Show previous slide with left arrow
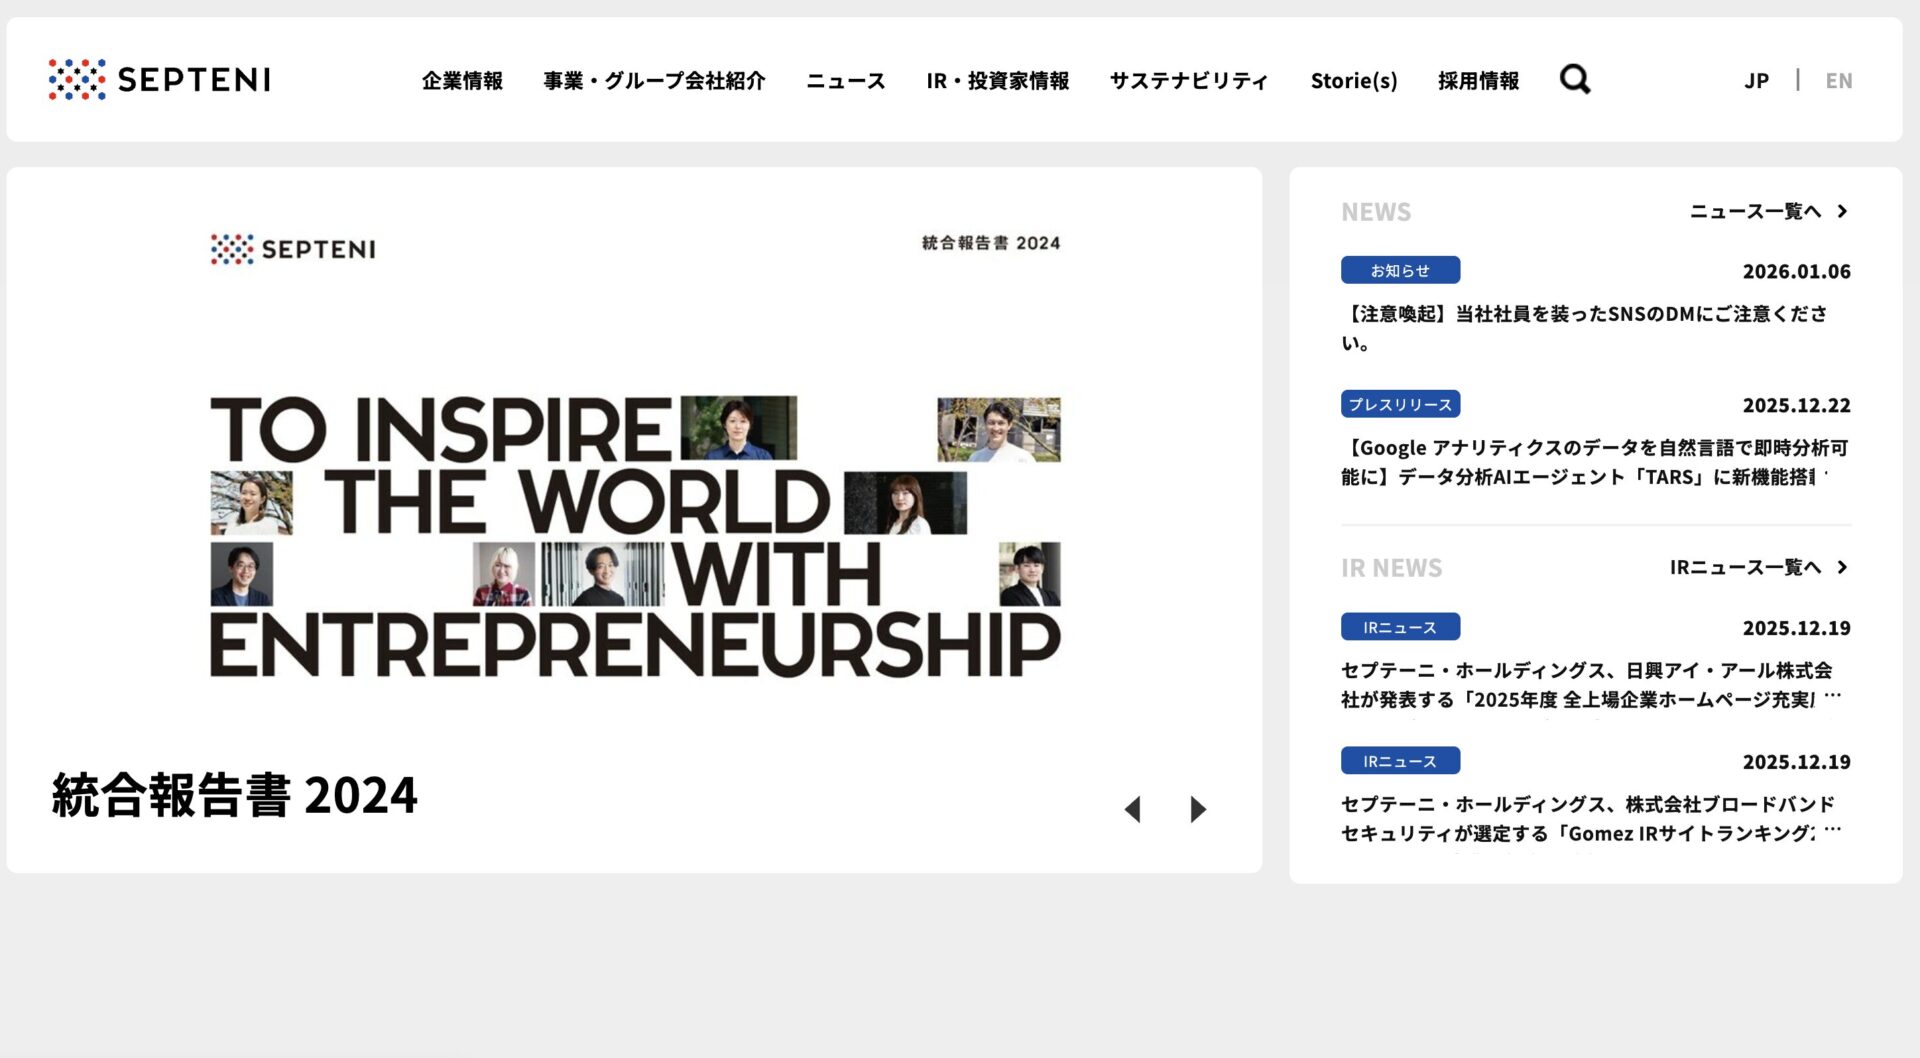The image size is (1920, 1058). [x=1133, y=809]
